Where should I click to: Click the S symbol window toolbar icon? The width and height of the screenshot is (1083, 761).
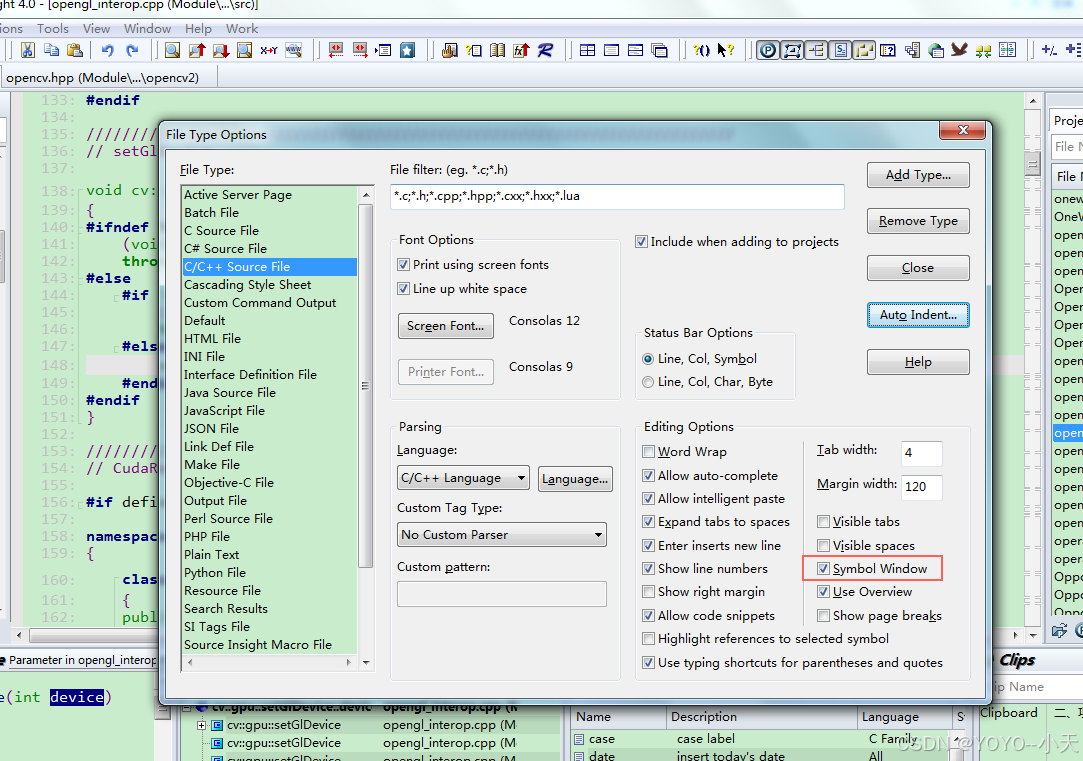click(841, 50)
